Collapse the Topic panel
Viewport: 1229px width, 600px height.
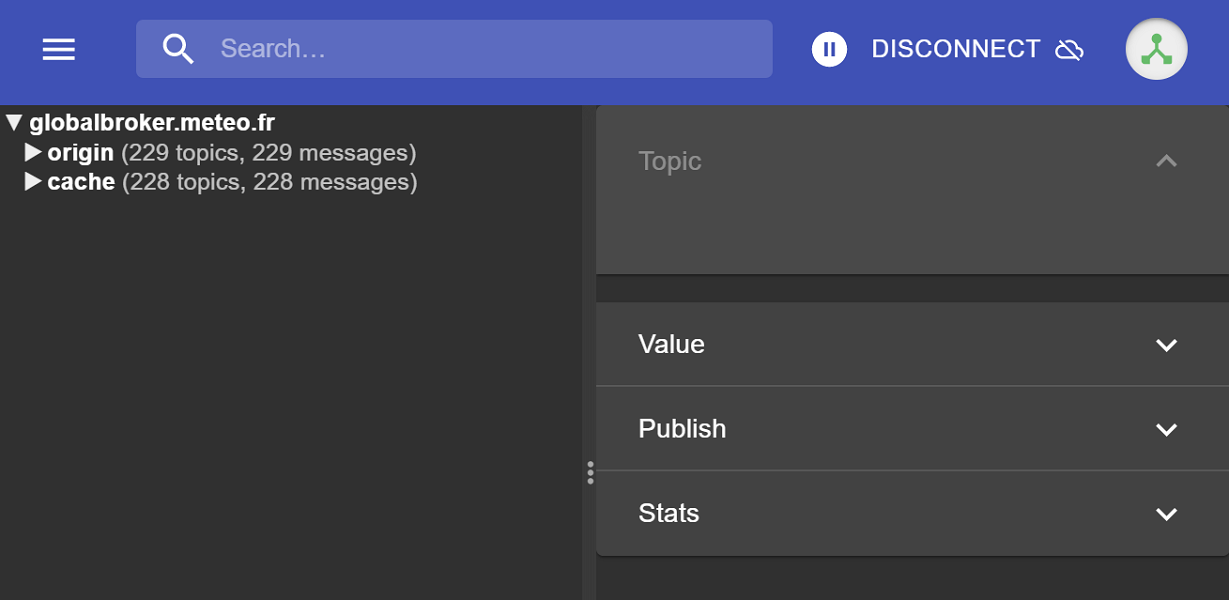(1166, 160)
